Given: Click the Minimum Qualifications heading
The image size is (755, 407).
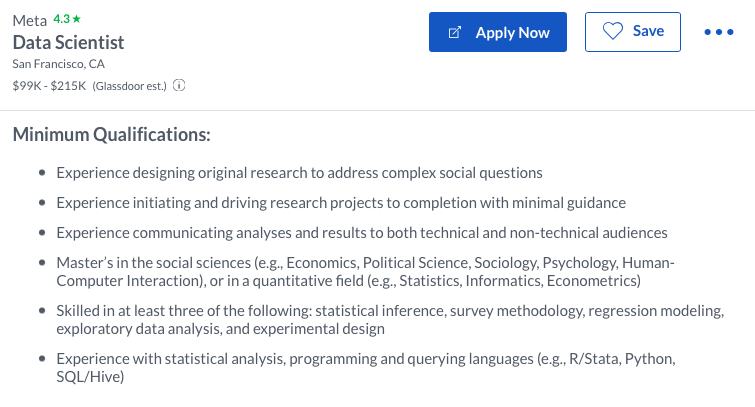Looking at the screenshot, I should [x=111, y=134].
